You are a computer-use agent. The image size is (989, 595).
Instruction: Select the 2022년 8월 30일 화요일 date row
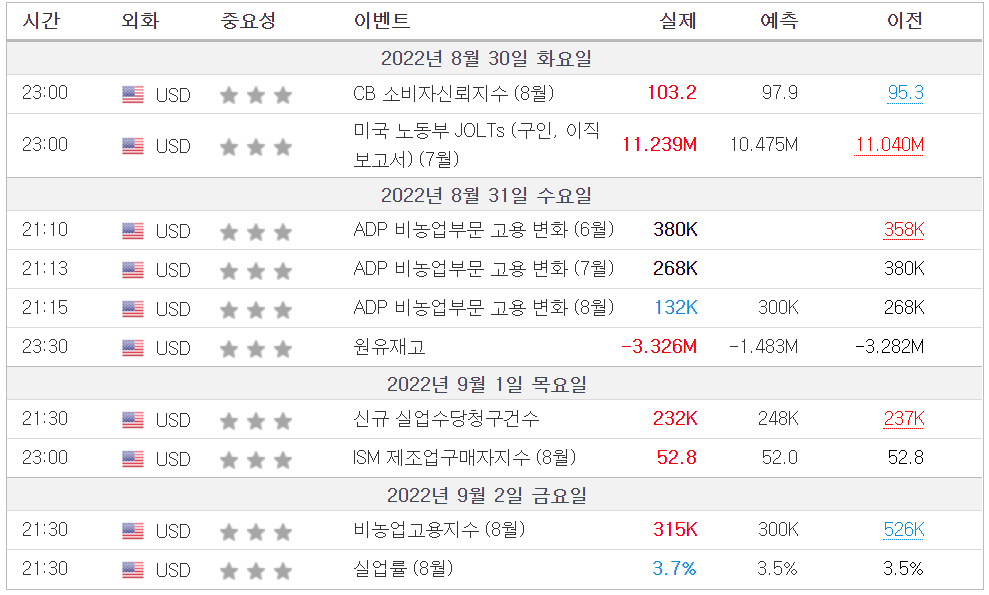click(x=494, y=59)
